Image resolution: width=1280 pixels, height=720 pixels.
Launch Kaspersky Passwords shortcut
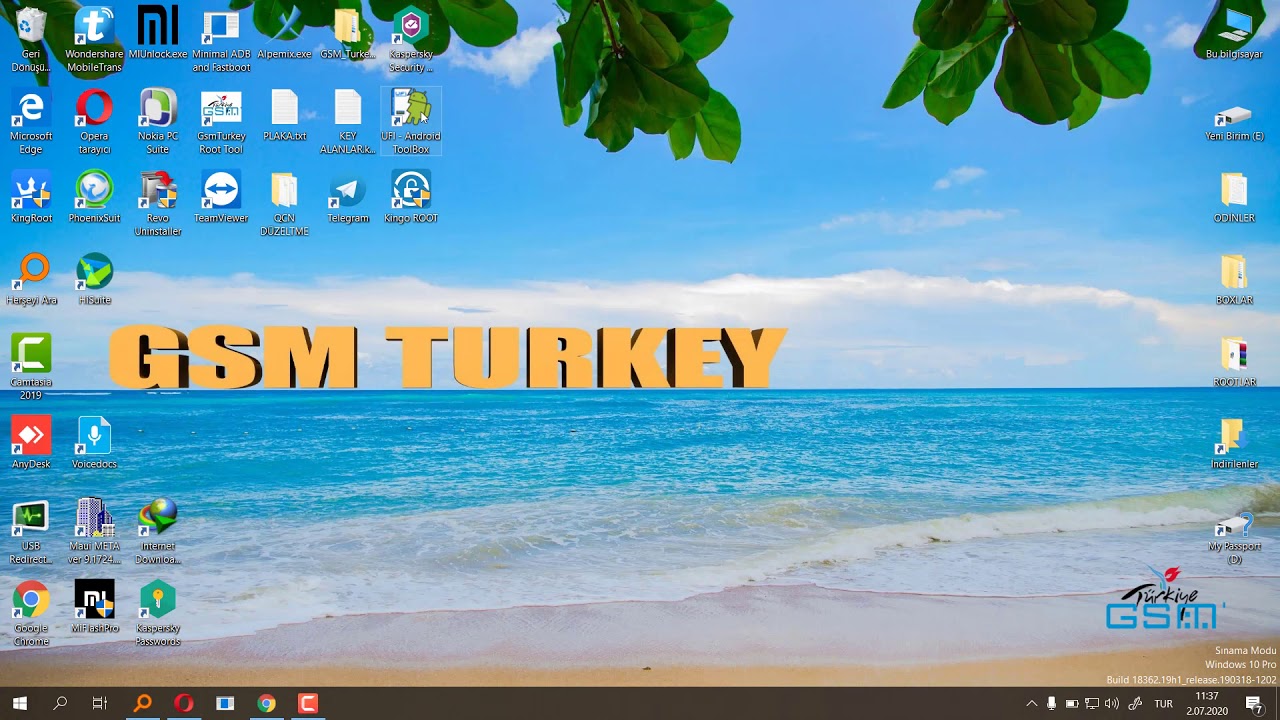158,614
